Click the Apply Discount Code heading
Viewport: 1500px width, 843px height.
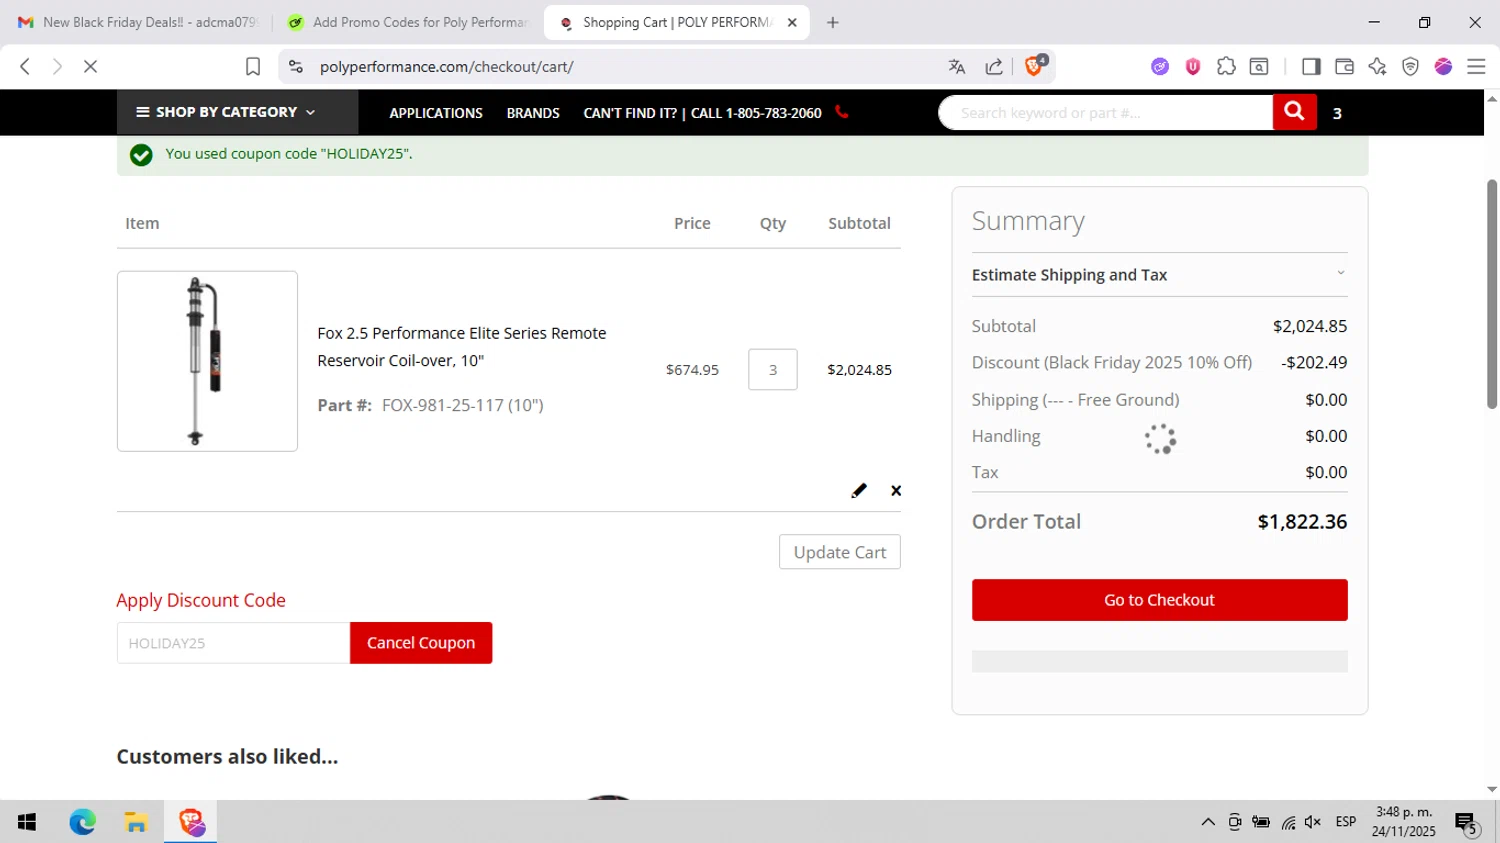tap(201, 600)
